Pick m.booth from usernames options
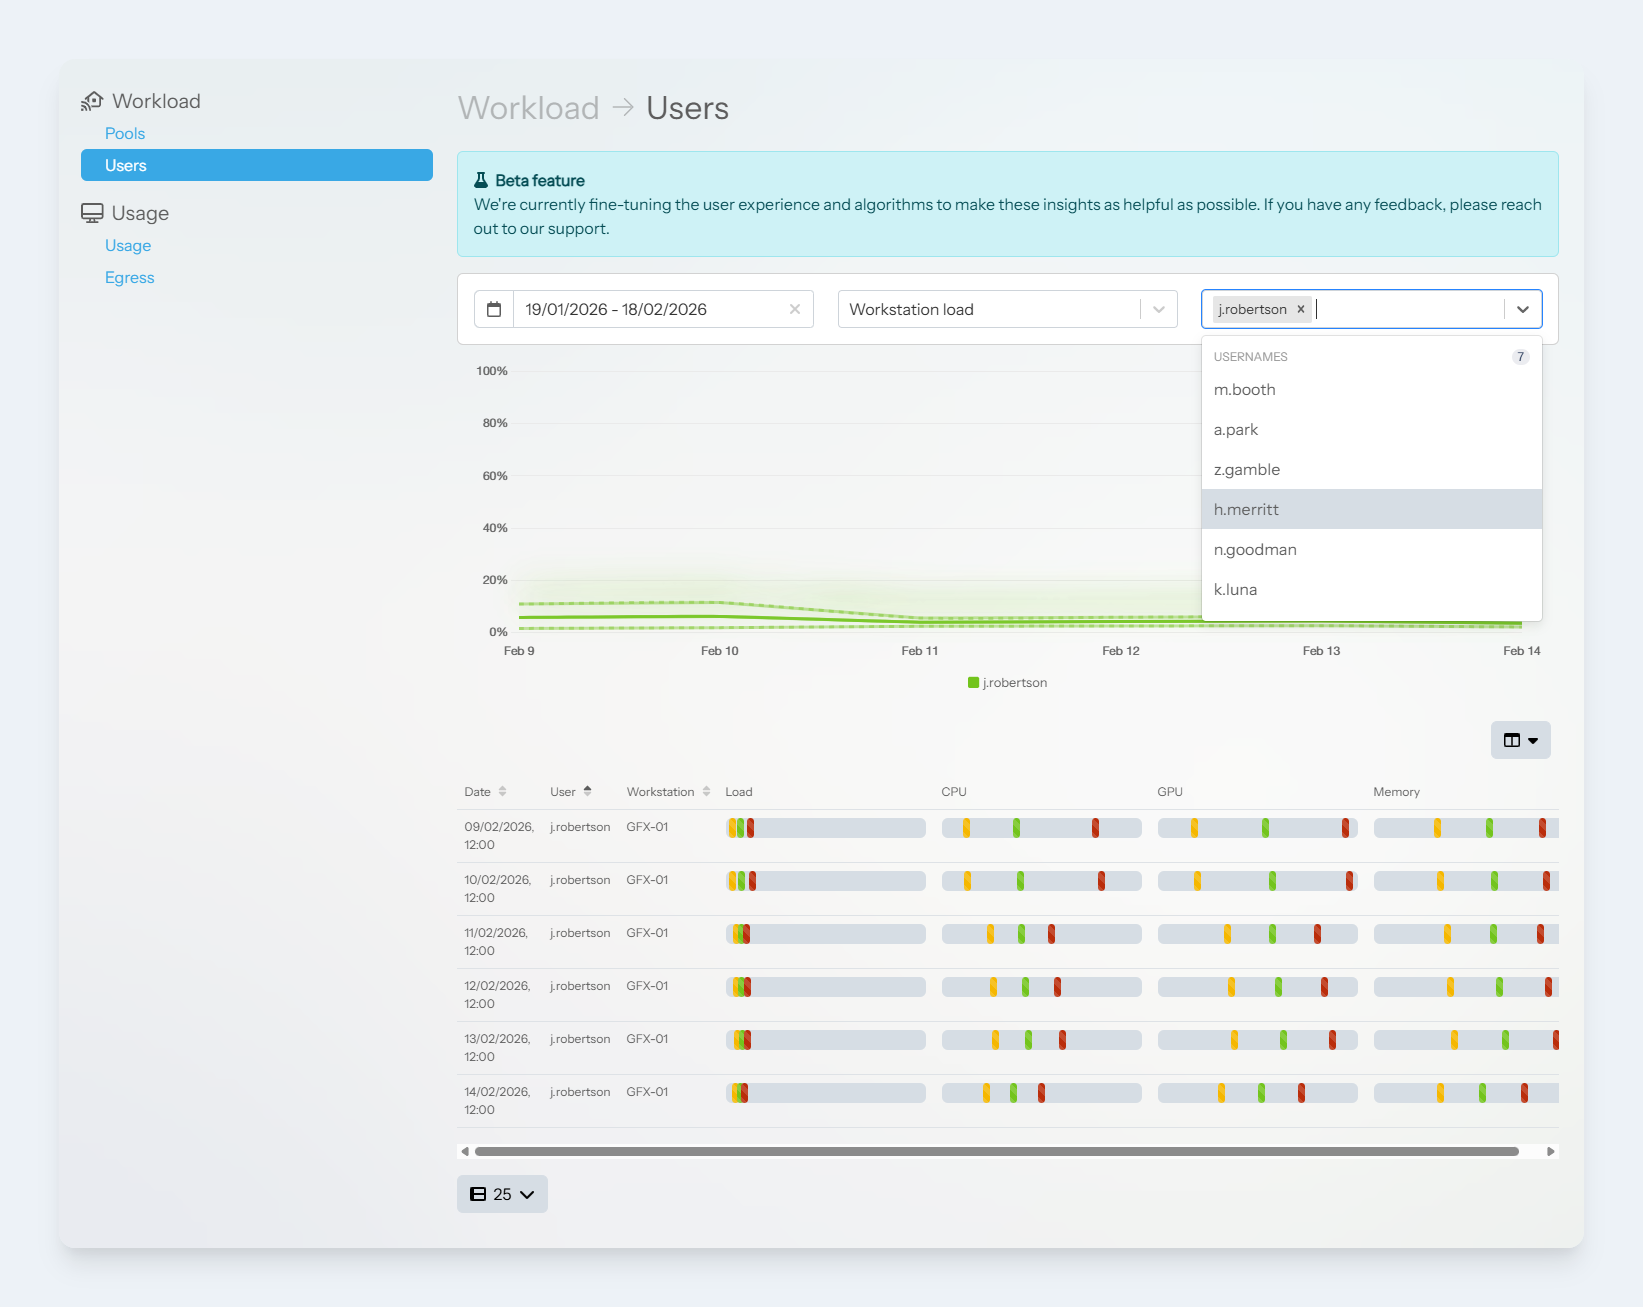 click(x=1244, y=390)
